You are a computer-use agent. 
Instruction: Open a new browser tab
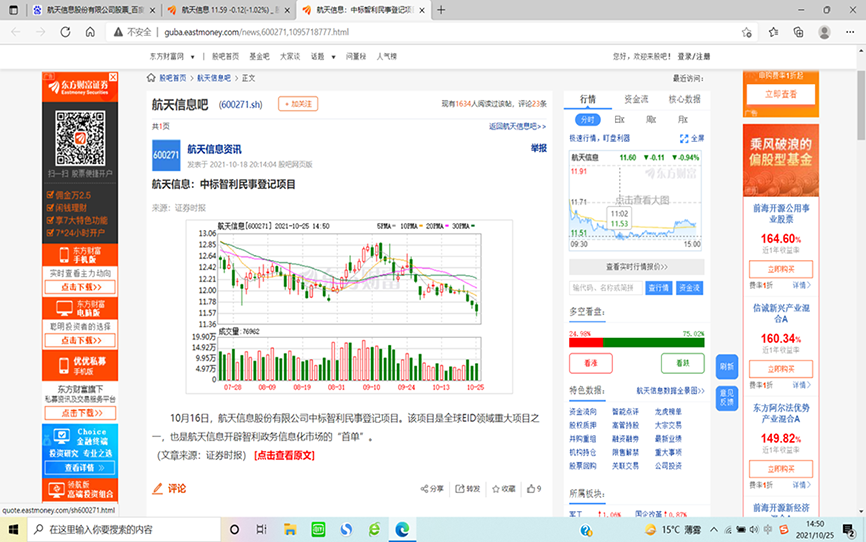441,10
